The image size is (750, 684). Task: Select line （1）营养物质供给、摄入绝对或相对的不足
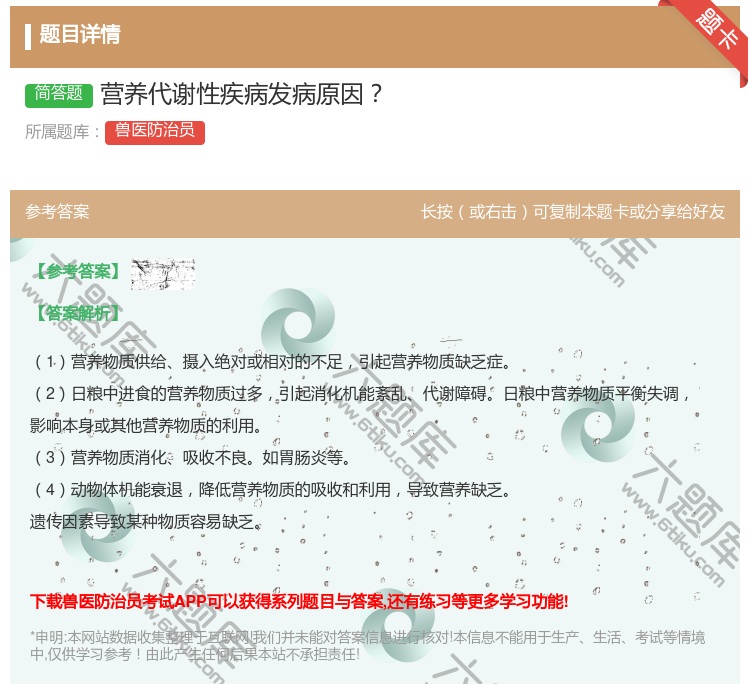pyautogui.click(x=272, y=362)
